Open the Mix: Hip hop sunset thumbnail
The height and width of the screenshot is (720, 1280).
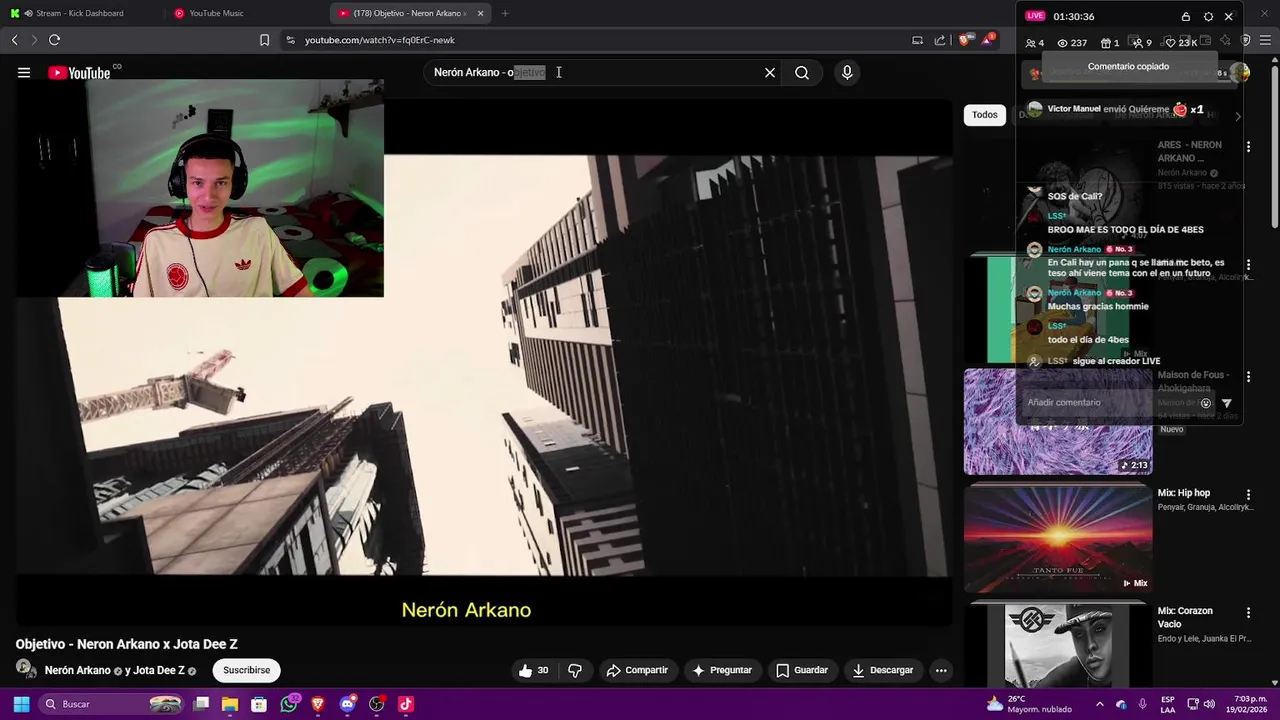click(1058, 539)
